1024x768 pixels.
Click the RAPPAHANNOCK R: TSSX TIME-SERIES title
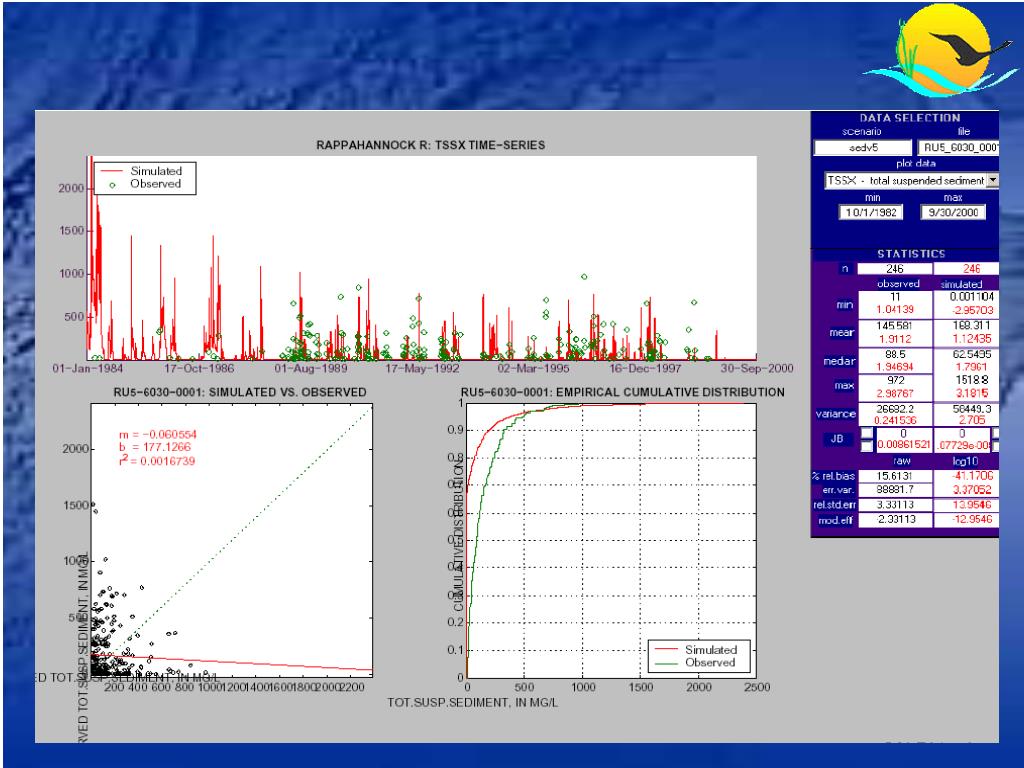(430, 145)
